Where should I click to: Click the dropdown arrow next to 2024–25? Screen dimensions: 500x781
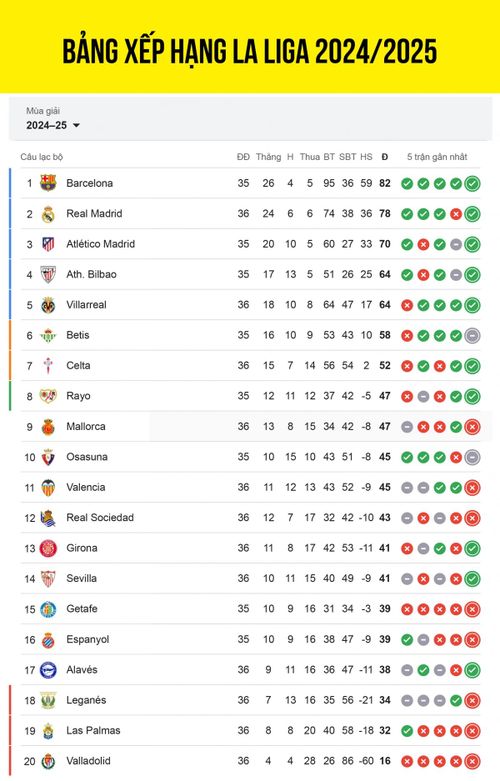(x=76, y=126)
